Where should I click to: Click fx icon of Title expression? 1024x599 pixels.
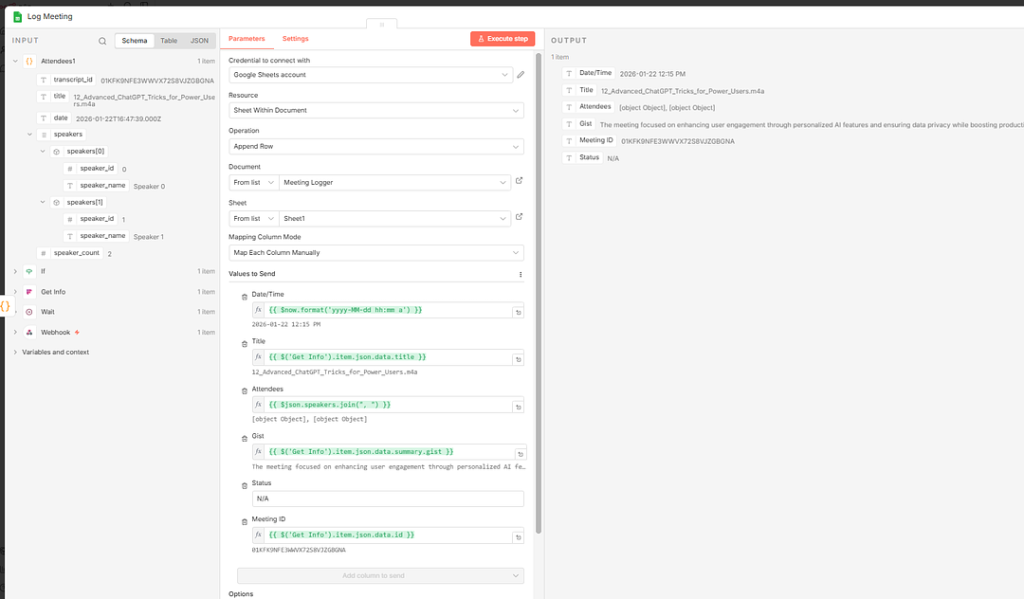coord(258,357)
